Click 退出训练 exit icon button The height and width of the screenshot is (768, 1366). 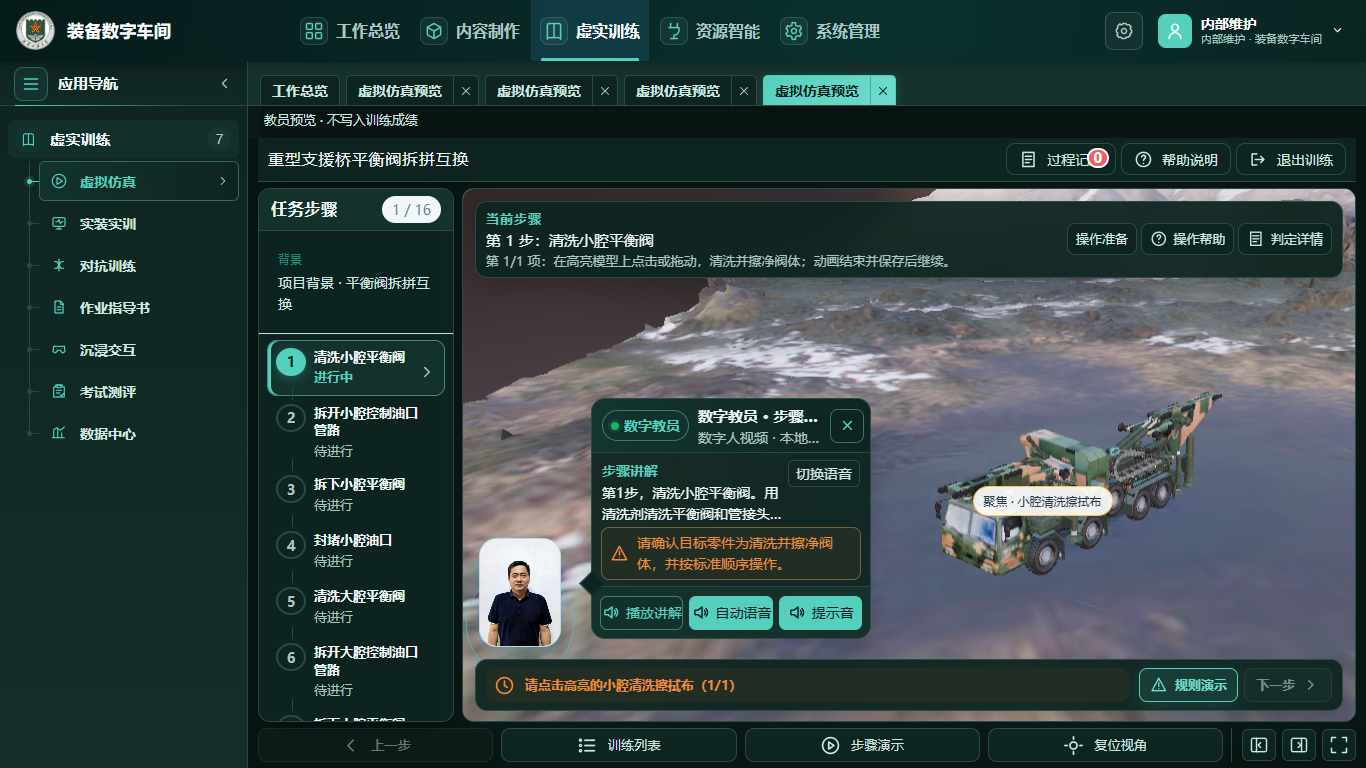pos(1291,160)
